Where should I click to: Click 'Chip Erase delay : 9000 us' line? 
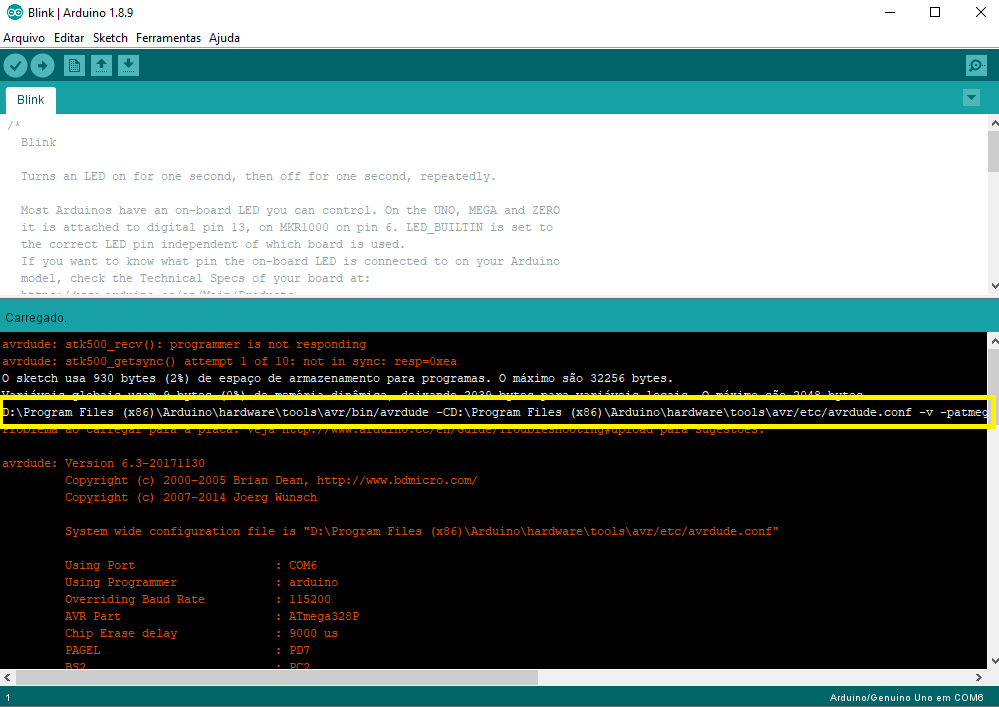pyautogui.click(x=201, y=634)
